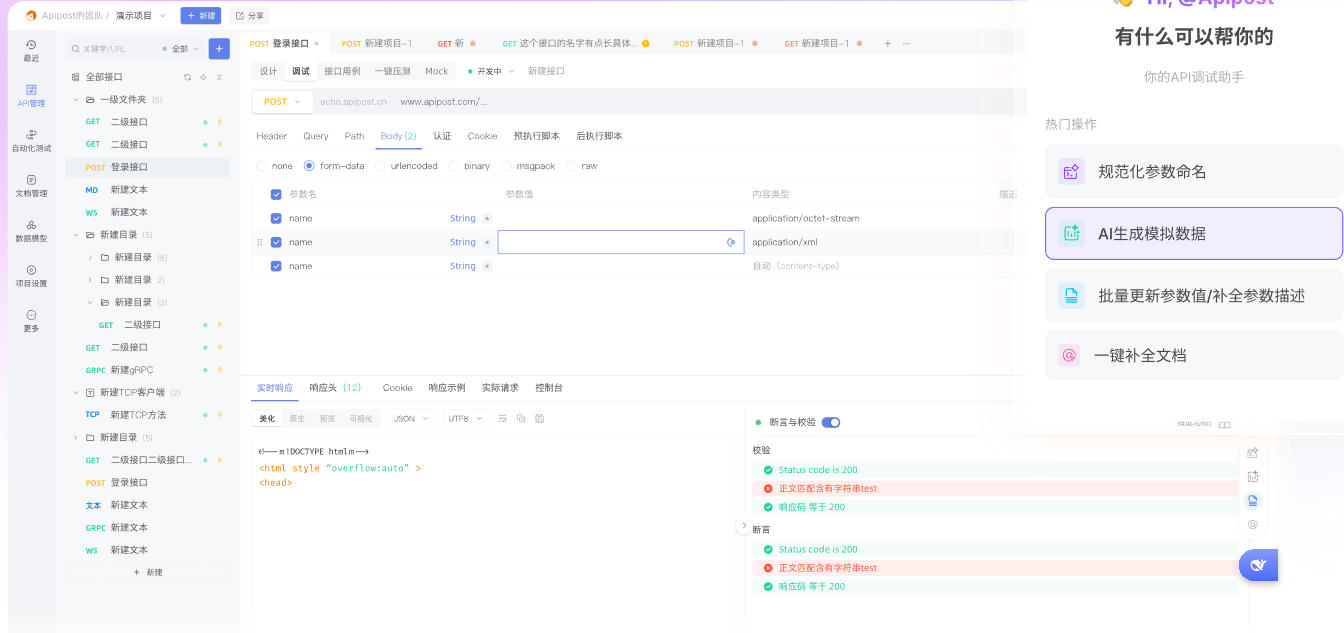Open the 自动化测试 sidebar icon
The width and height of the screenshot is (1344, 633).
coord(31,140)
